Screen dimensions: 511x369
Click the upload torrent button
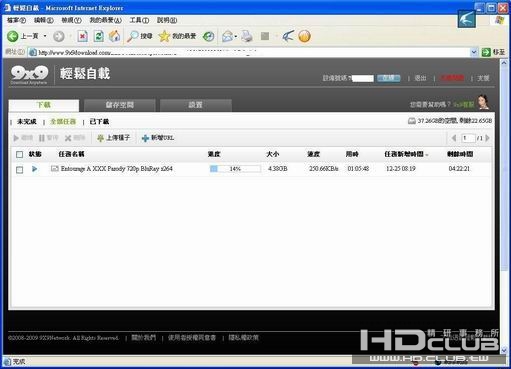tap(113, 138)
